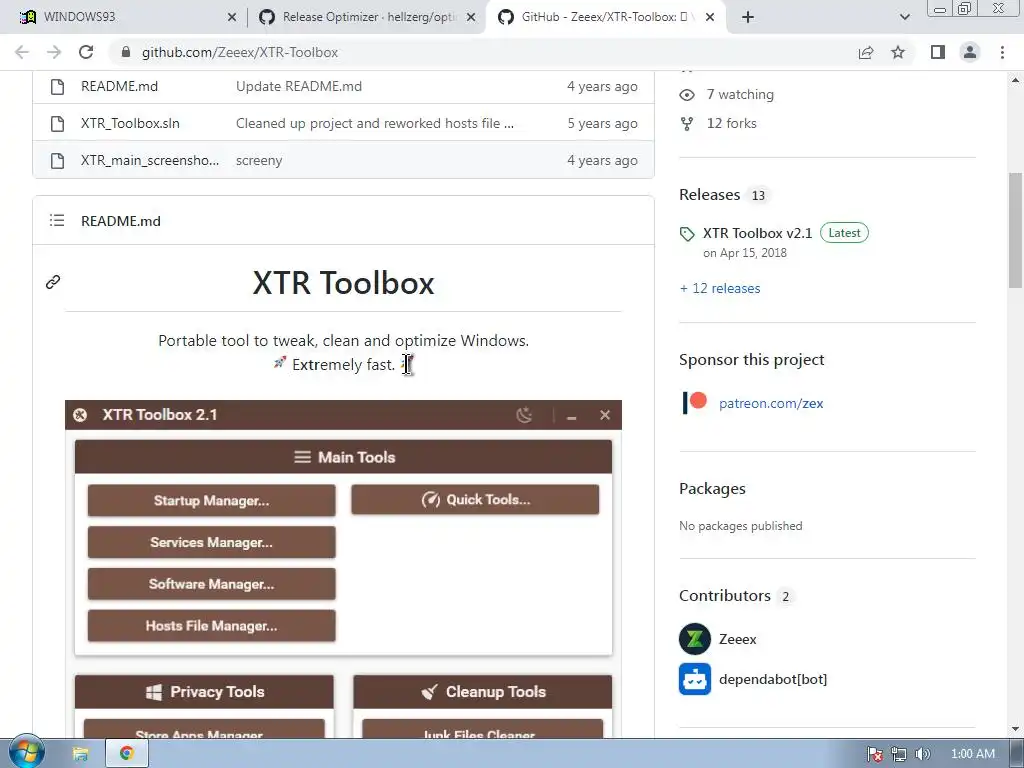
Task: Open the Packages heading link
Action: click(712, 488)
